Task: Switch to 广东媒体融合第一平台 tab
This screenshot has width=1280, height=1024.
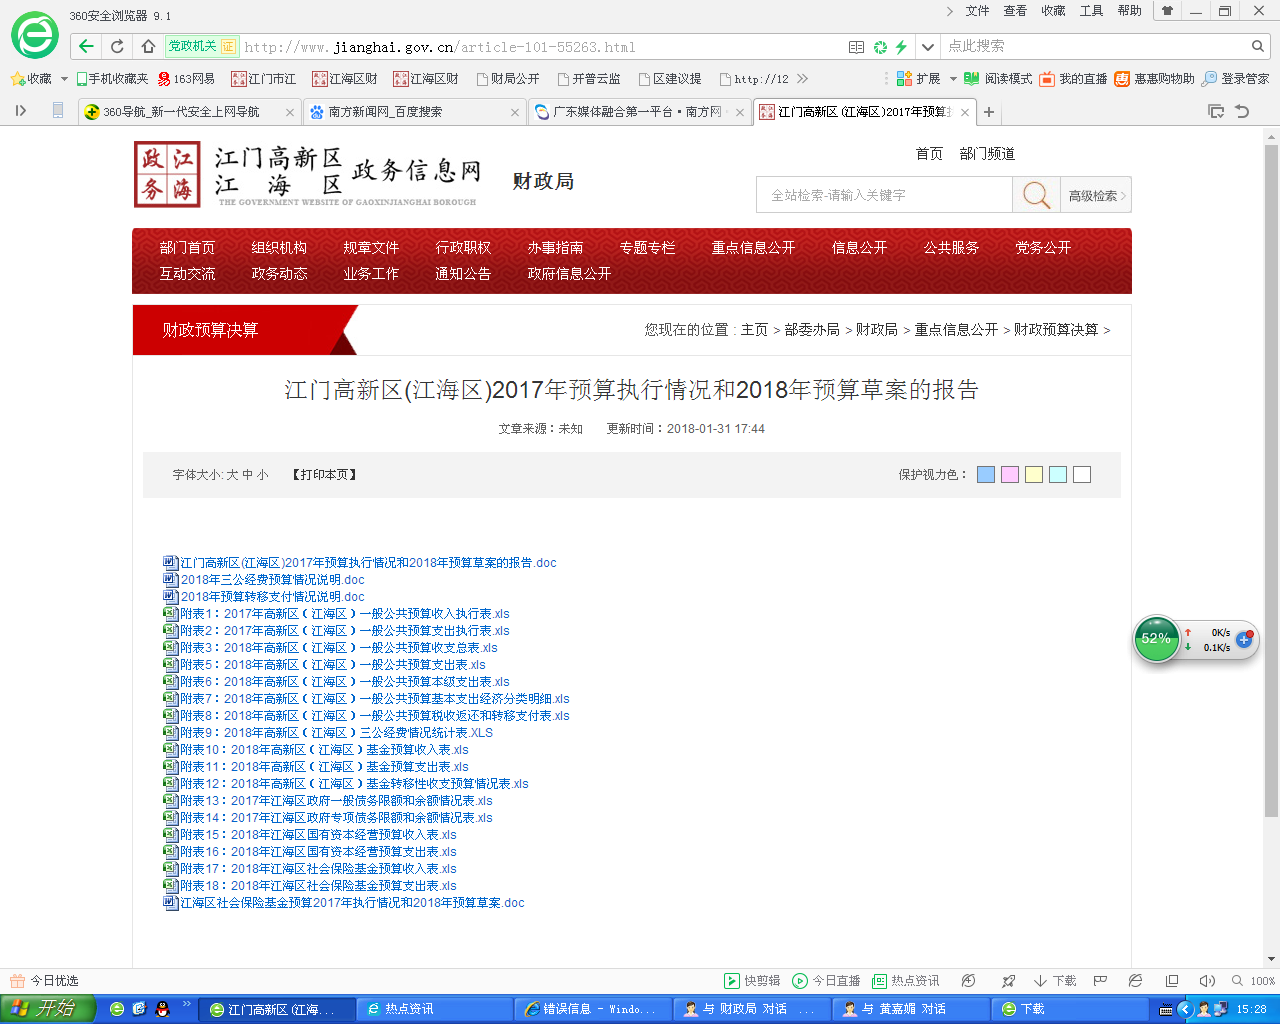Action: coord(637,112)
